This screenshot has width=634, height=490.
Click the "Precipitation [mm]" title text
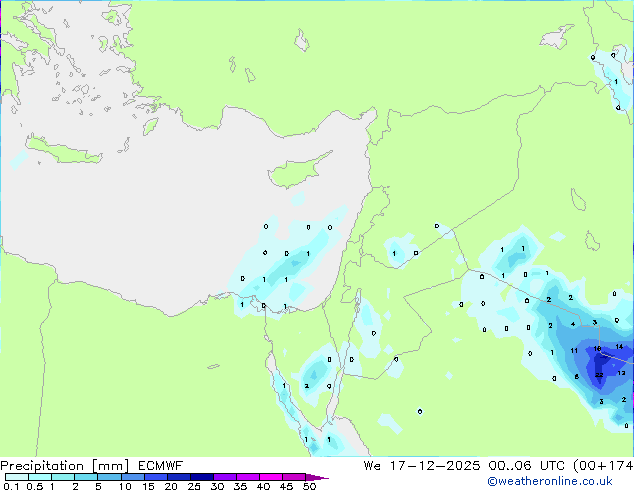pyautogui.click(x=65, y=466)
